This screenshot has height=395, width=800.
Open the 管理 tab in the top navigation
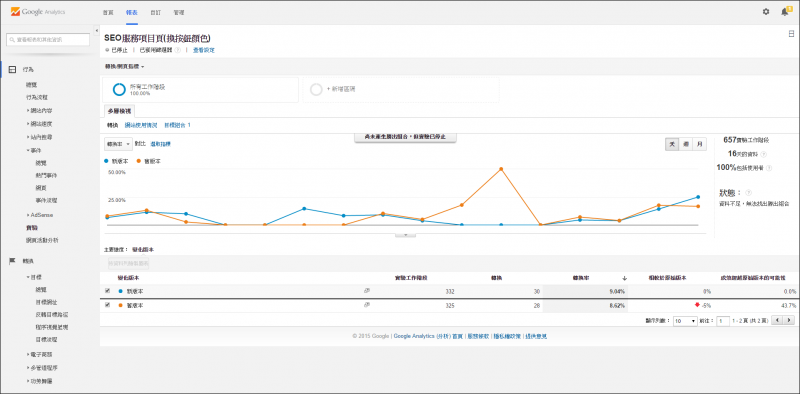(179, 12)
